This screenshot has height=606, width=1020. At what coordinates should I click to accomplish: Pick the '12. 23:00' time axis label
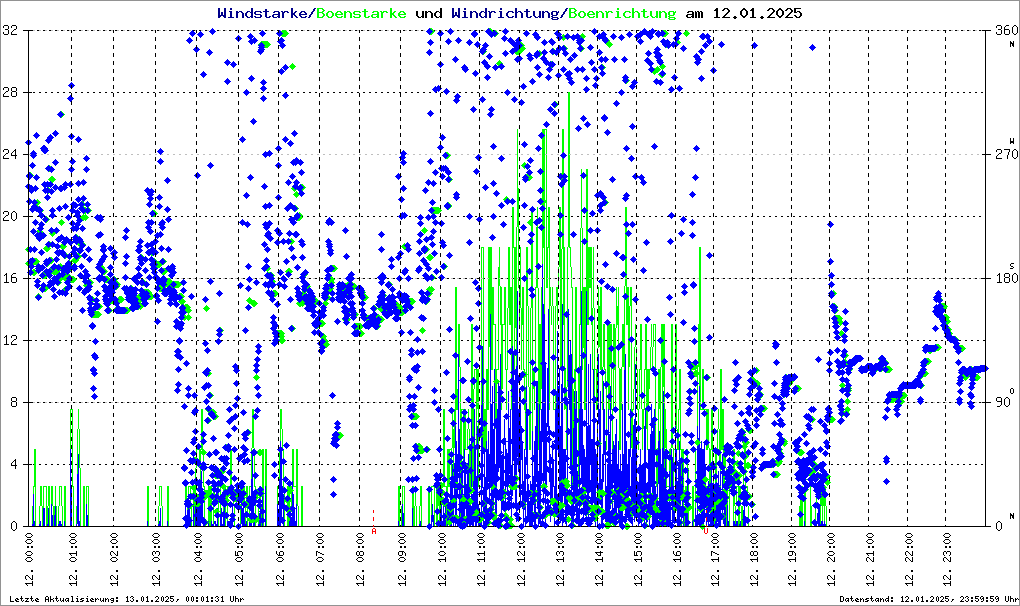pyautogui.click(x=948, y=560)
